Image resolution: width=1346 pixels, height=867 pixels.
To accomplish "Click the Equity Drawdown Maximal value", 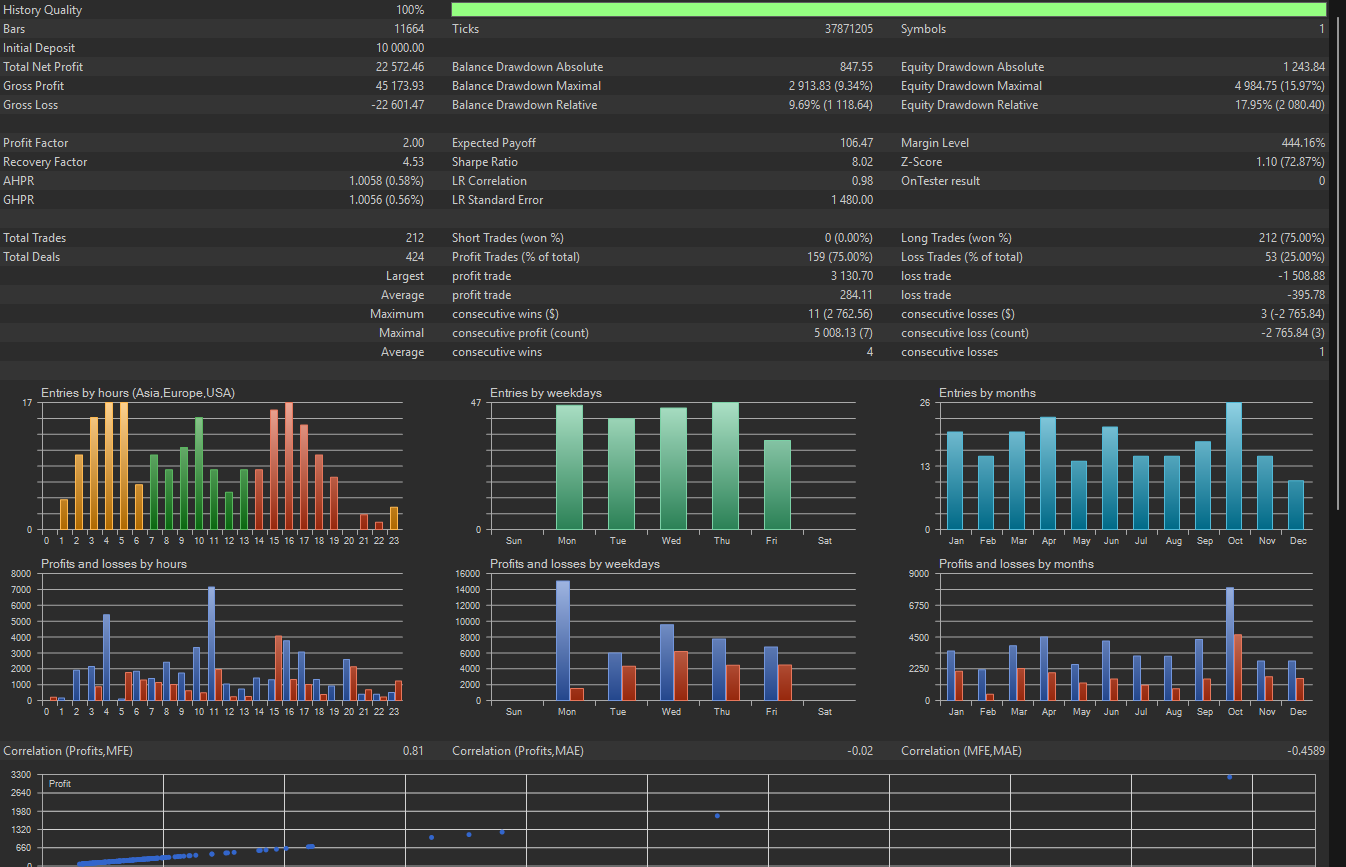I will coord(1279,86).
